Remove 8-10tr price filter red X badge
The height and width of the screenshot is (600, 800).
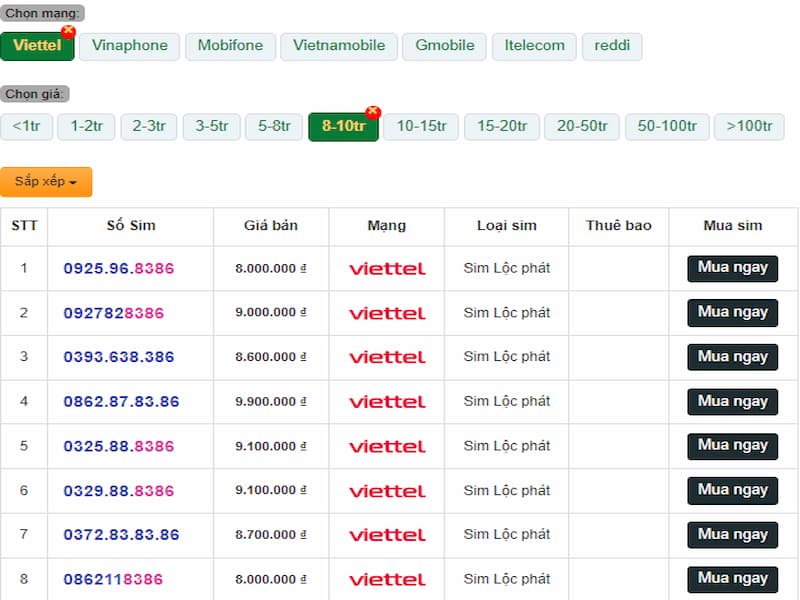tap(373, 112)
